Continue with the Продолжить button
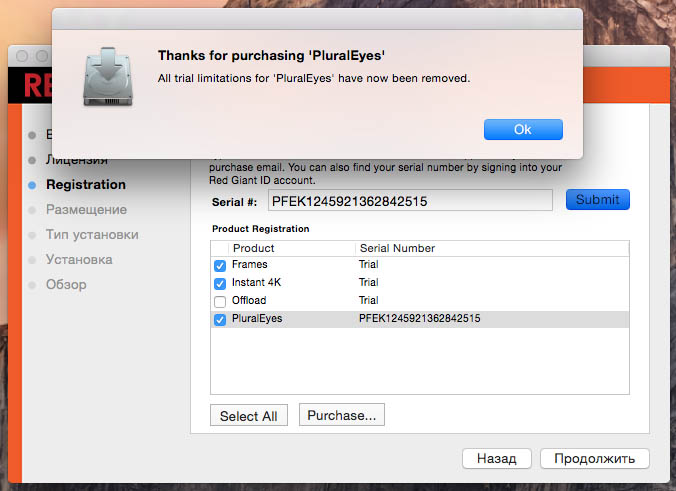676x491 pixels. coord(595,458)
